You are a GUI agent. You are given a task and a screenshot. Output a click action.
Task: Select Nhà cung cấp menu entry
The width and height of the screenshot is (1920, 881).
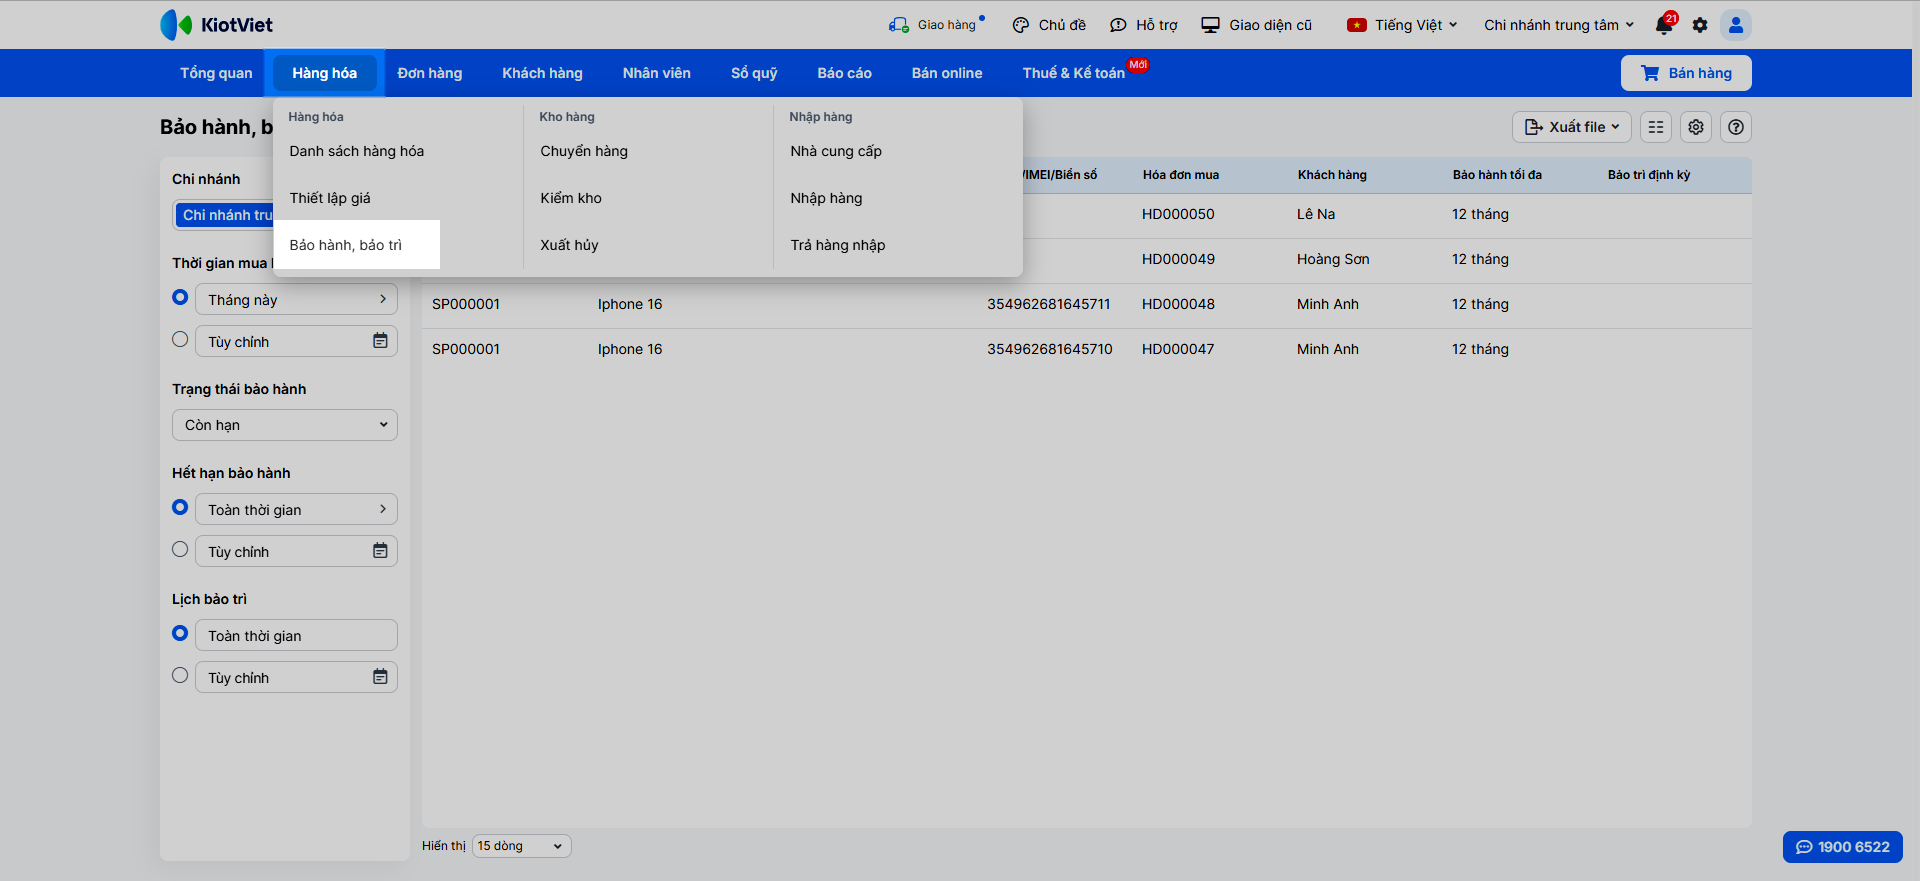836,151
